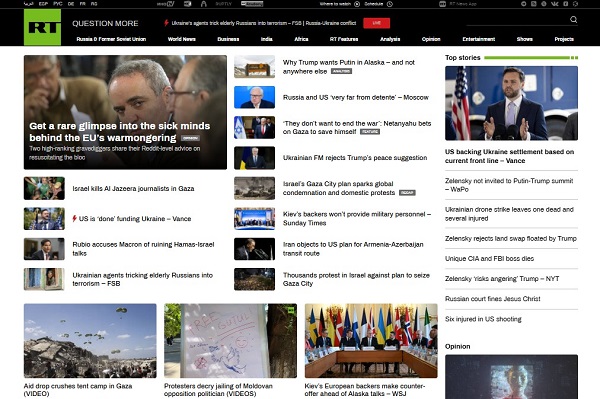Open thumbnail for 'Why Trump wants Putin in Alaska'
600x399 pixels.
click(254, 67)
